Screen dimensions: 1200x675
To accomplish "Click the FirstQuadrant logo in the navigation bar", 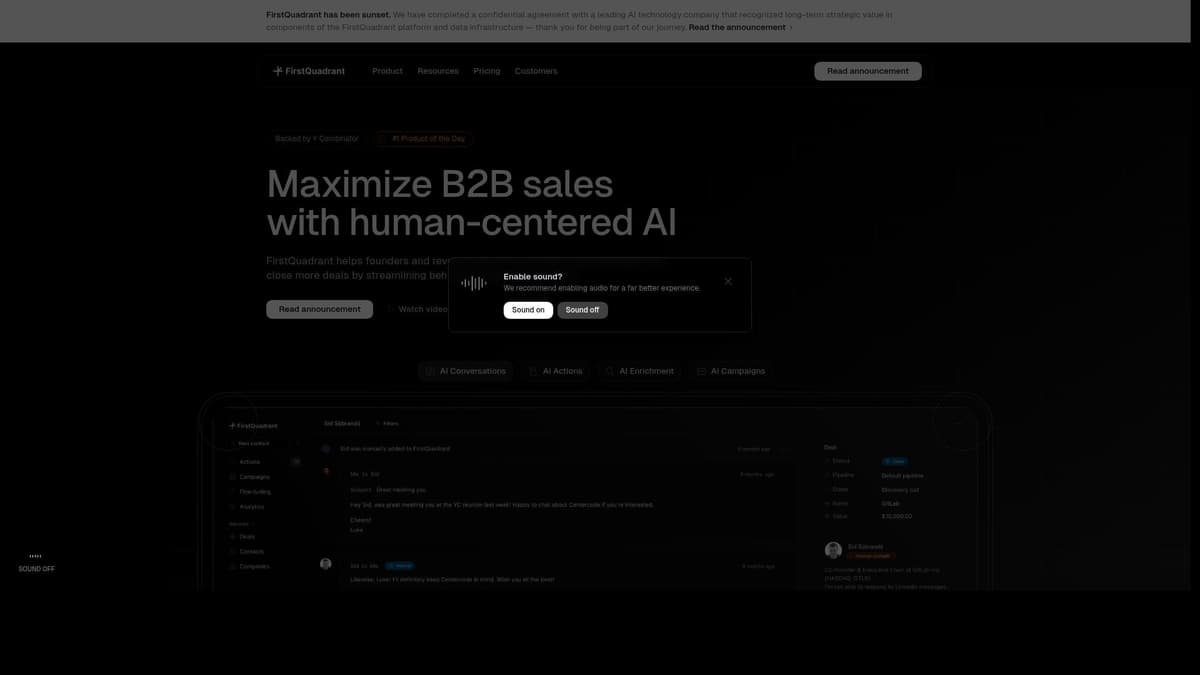I will click(x=308, y=71).
